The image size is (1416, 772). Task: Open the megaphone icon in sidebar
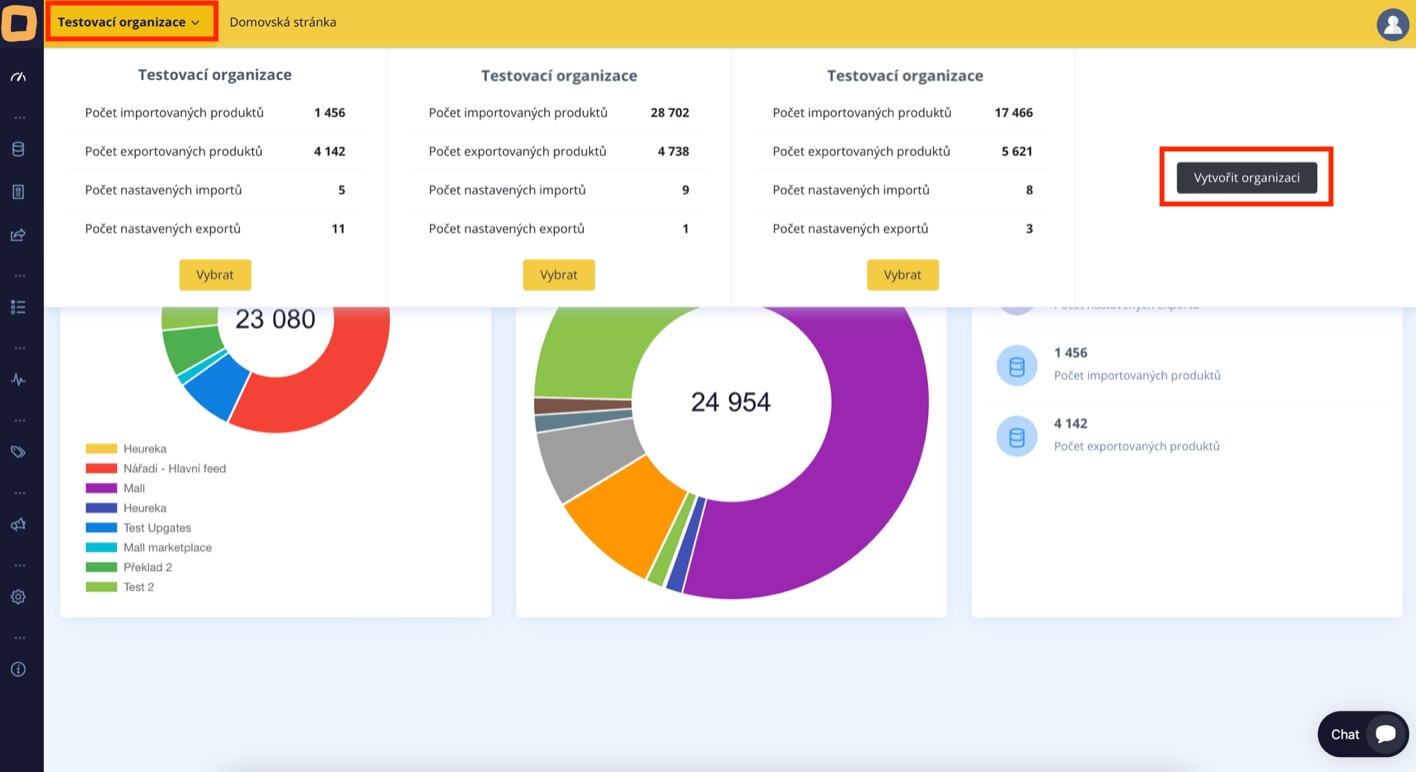[x=18, y=524]
